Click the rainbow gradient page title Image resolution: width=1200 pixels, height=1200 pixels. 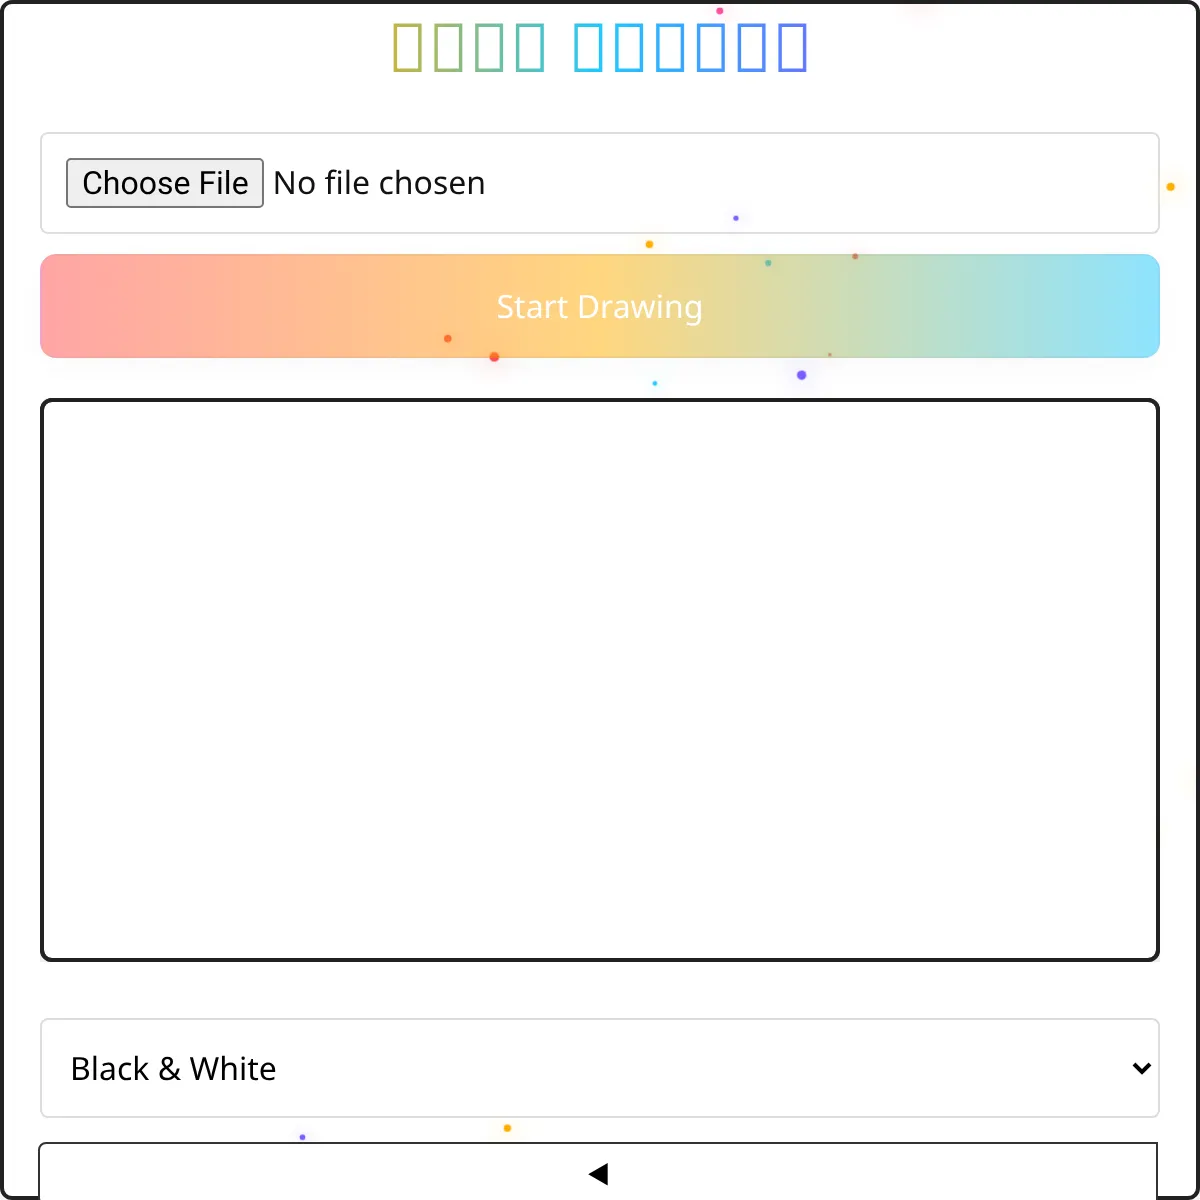pos(600,47)
